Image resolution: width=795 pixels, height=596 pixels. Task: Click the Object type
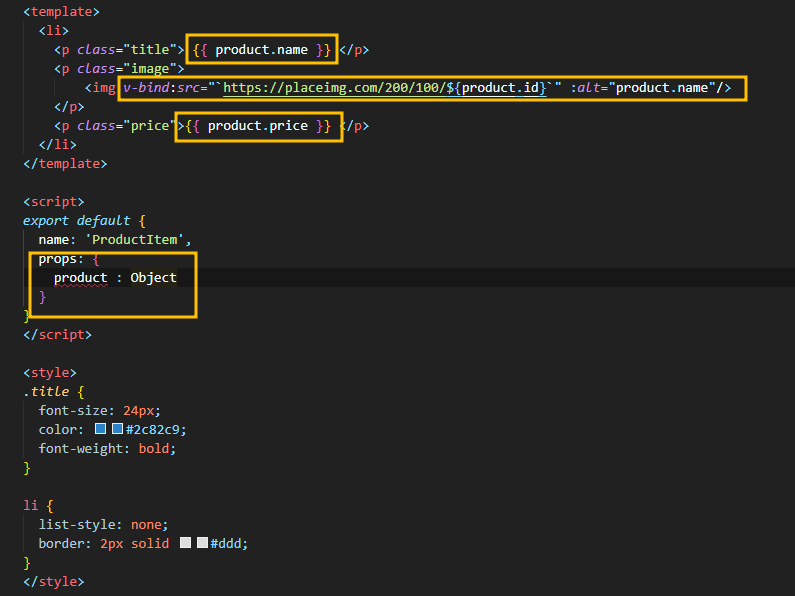154,278
